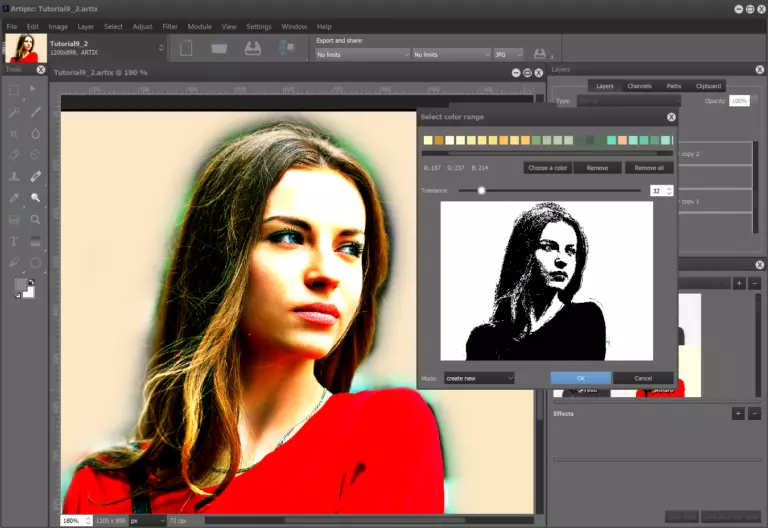Select the clone stamp tool

(14, 176)
